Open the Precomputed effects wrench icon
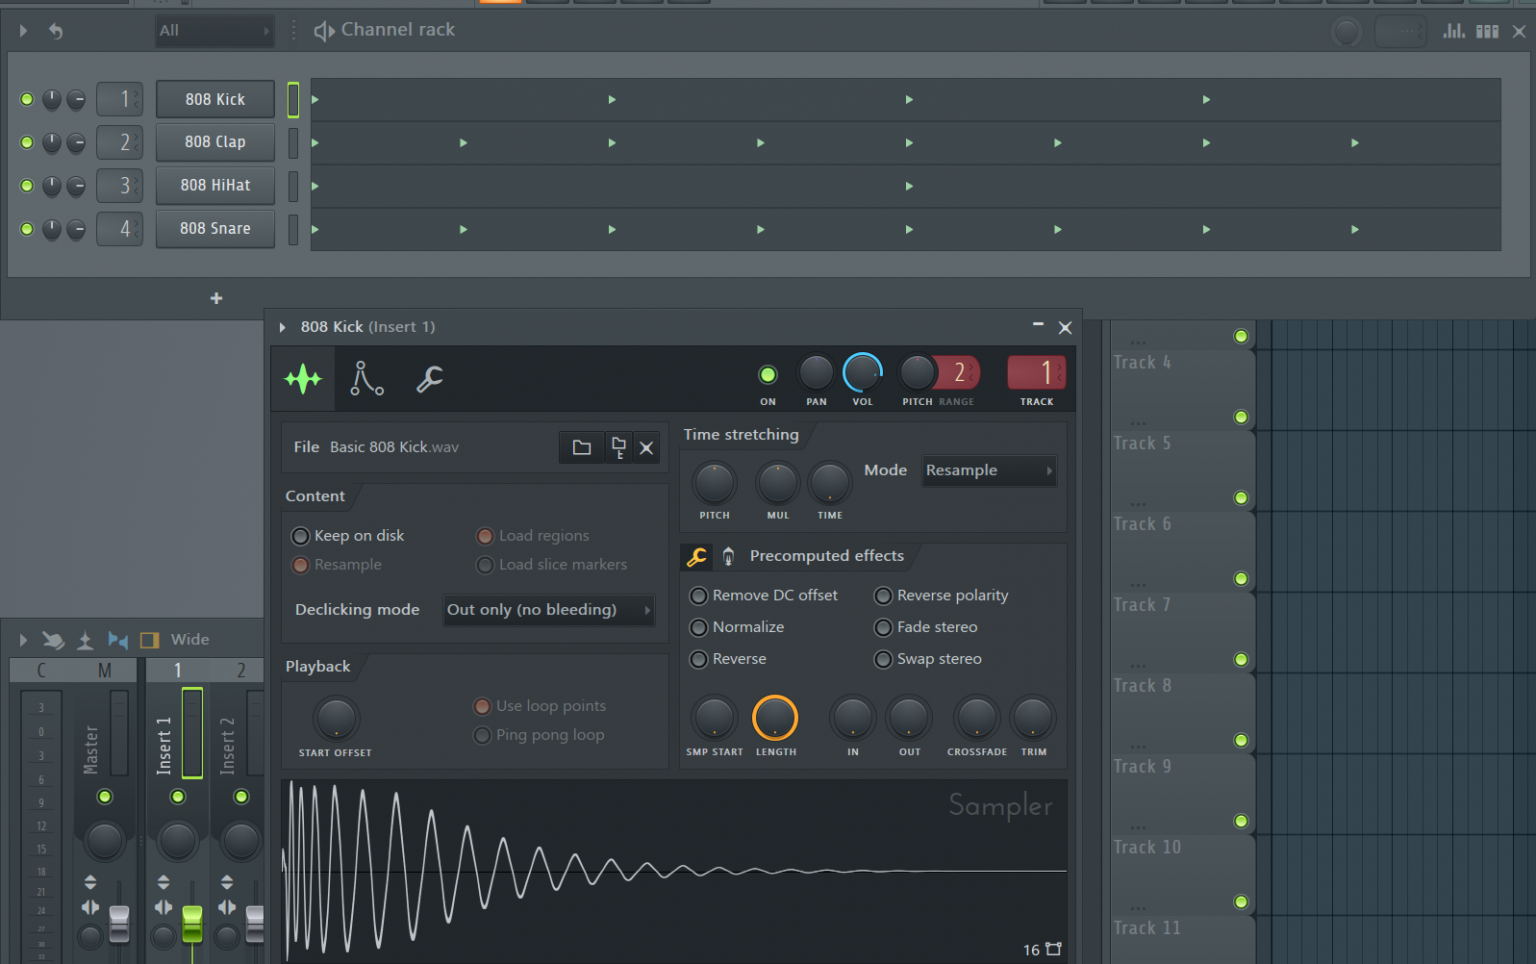The width and height of the screenshot is (1536, 964). [x=697, y=557]
